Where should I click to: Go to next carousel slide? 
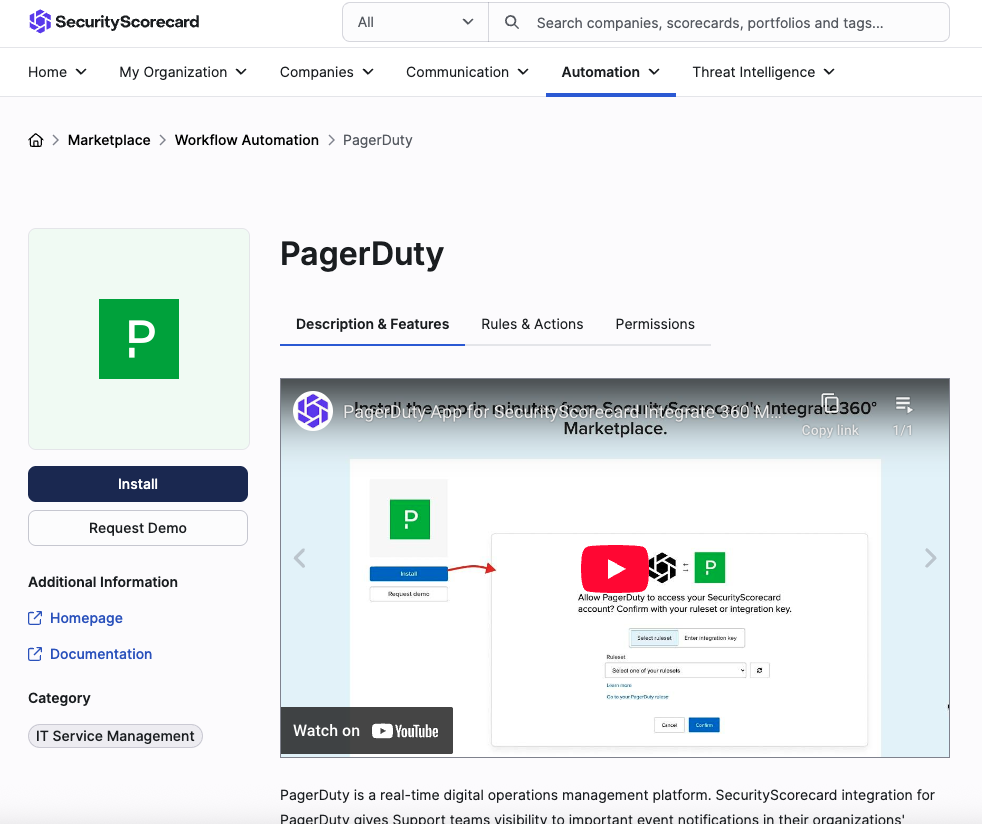[x=931, y=558]
